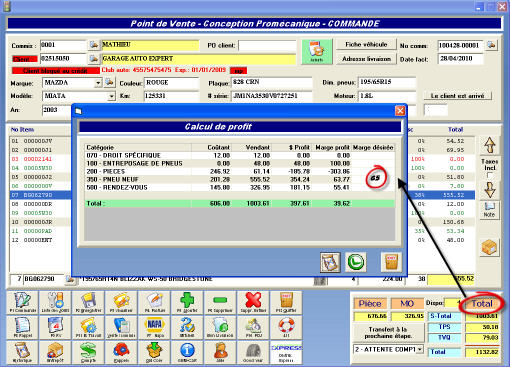The height and width of the screenshot is (367, 510).
Task: Click the Fiche véhicule button
Action: pyautogui.click(x=366, y=45)
